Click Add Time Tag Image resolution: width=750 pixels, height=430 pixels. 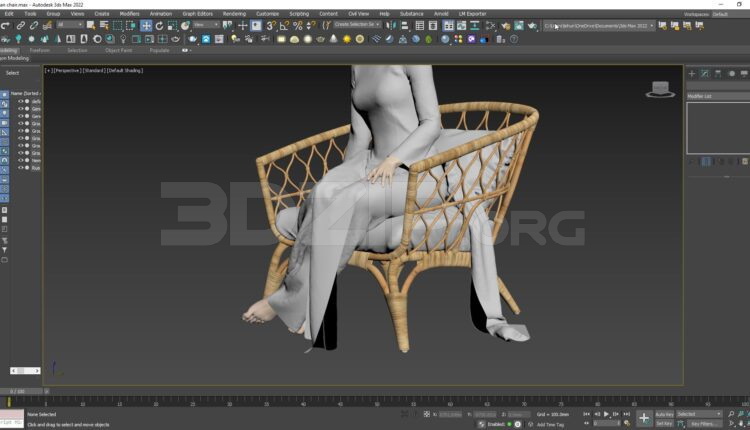click(550, 425)
